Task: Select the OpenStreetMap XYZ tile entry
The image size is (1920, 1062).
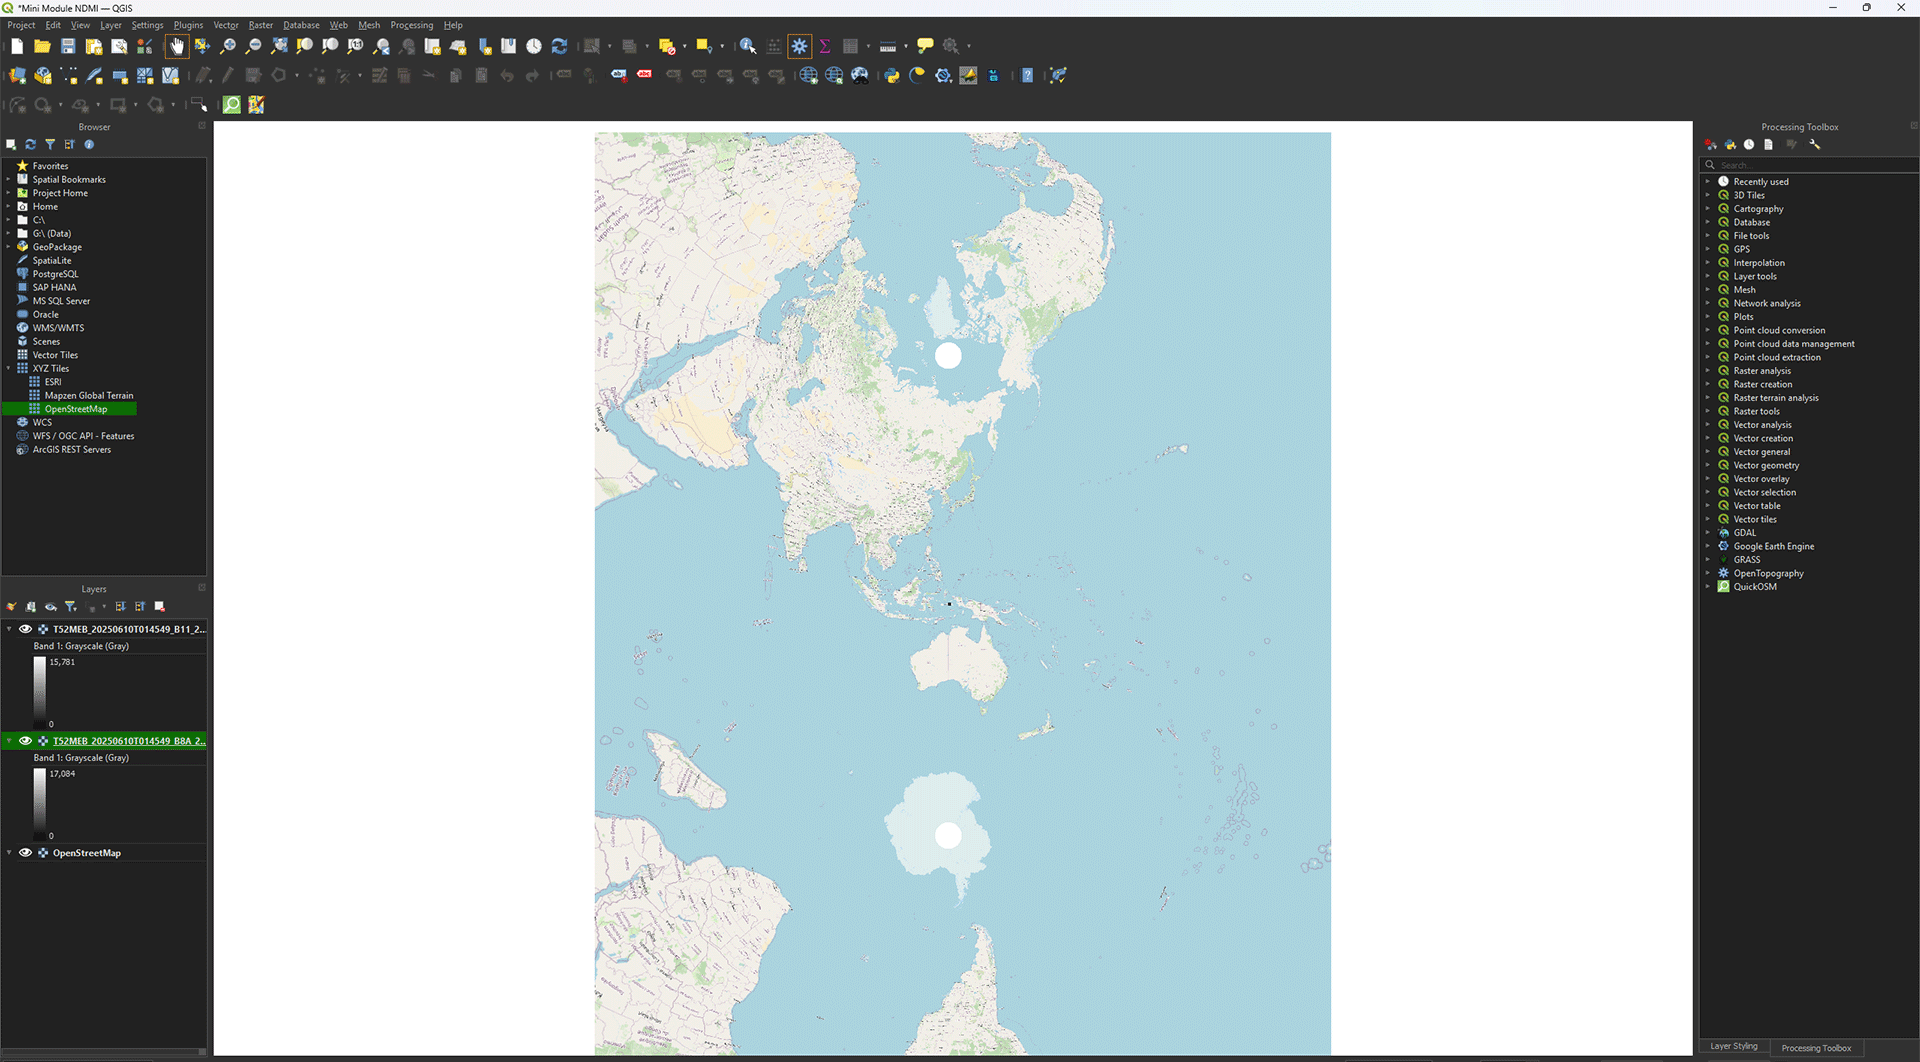Action: (x=75, y=409)
